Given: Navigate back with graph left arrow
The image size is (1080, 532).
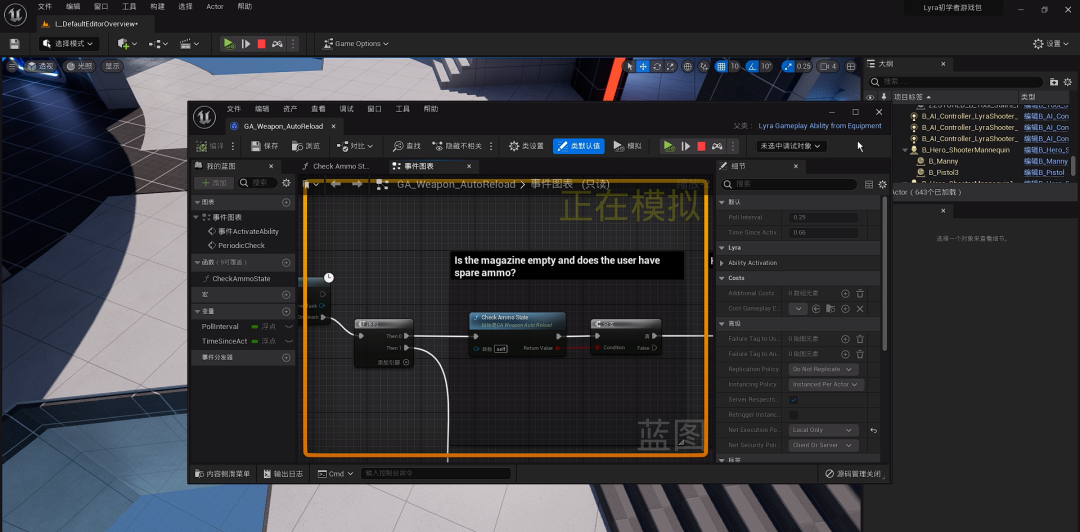Looking at the screenshot, I should point(335,184).
